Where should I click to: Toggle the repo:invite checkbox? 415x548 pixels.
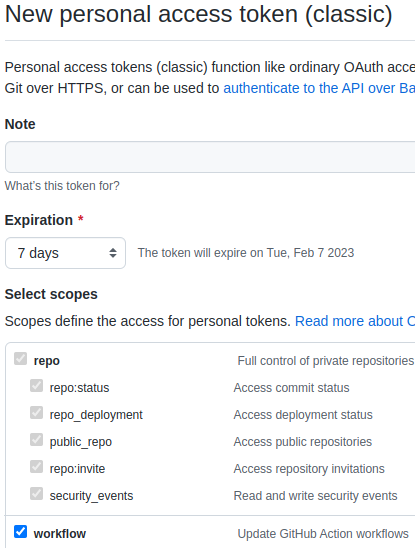36,467
